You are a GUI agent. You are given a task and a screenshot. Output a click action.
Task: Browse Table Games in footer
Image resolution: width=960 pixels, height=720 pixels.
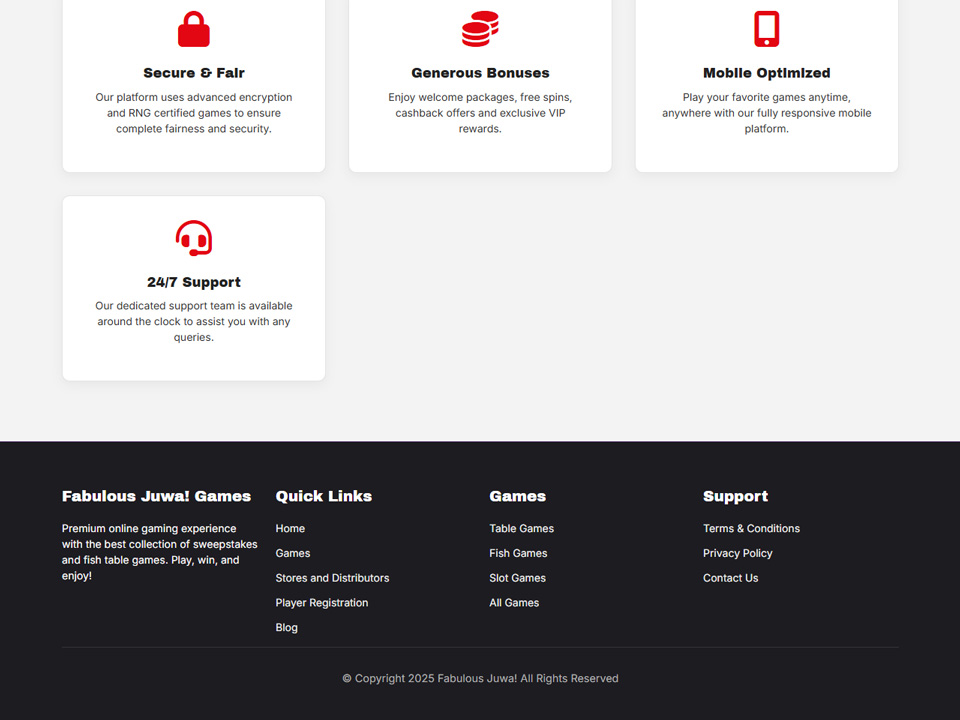click(x=521, y=528)
